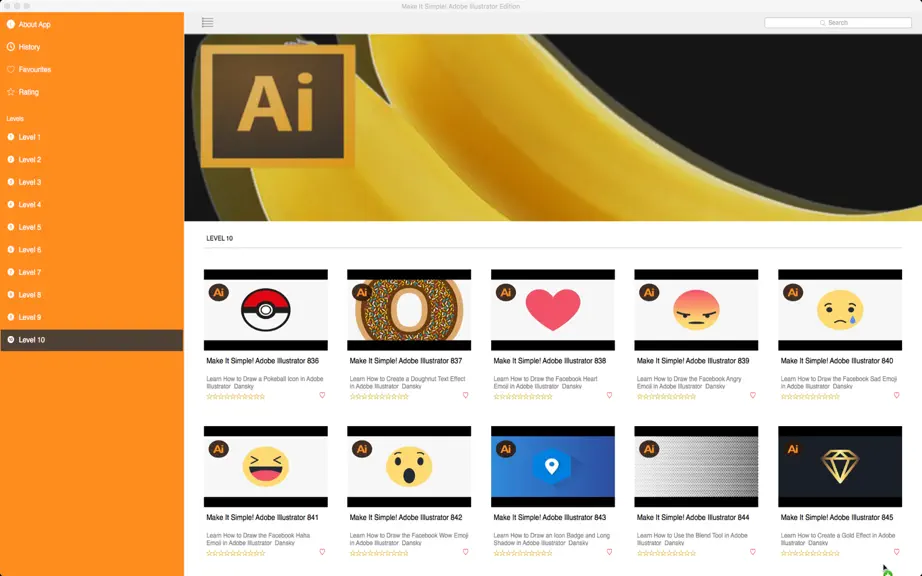Viewport: 922px width, 576px height.
Task: Favourite the Doughnut Text Effect tutorial heart
Action: [466, 395]
